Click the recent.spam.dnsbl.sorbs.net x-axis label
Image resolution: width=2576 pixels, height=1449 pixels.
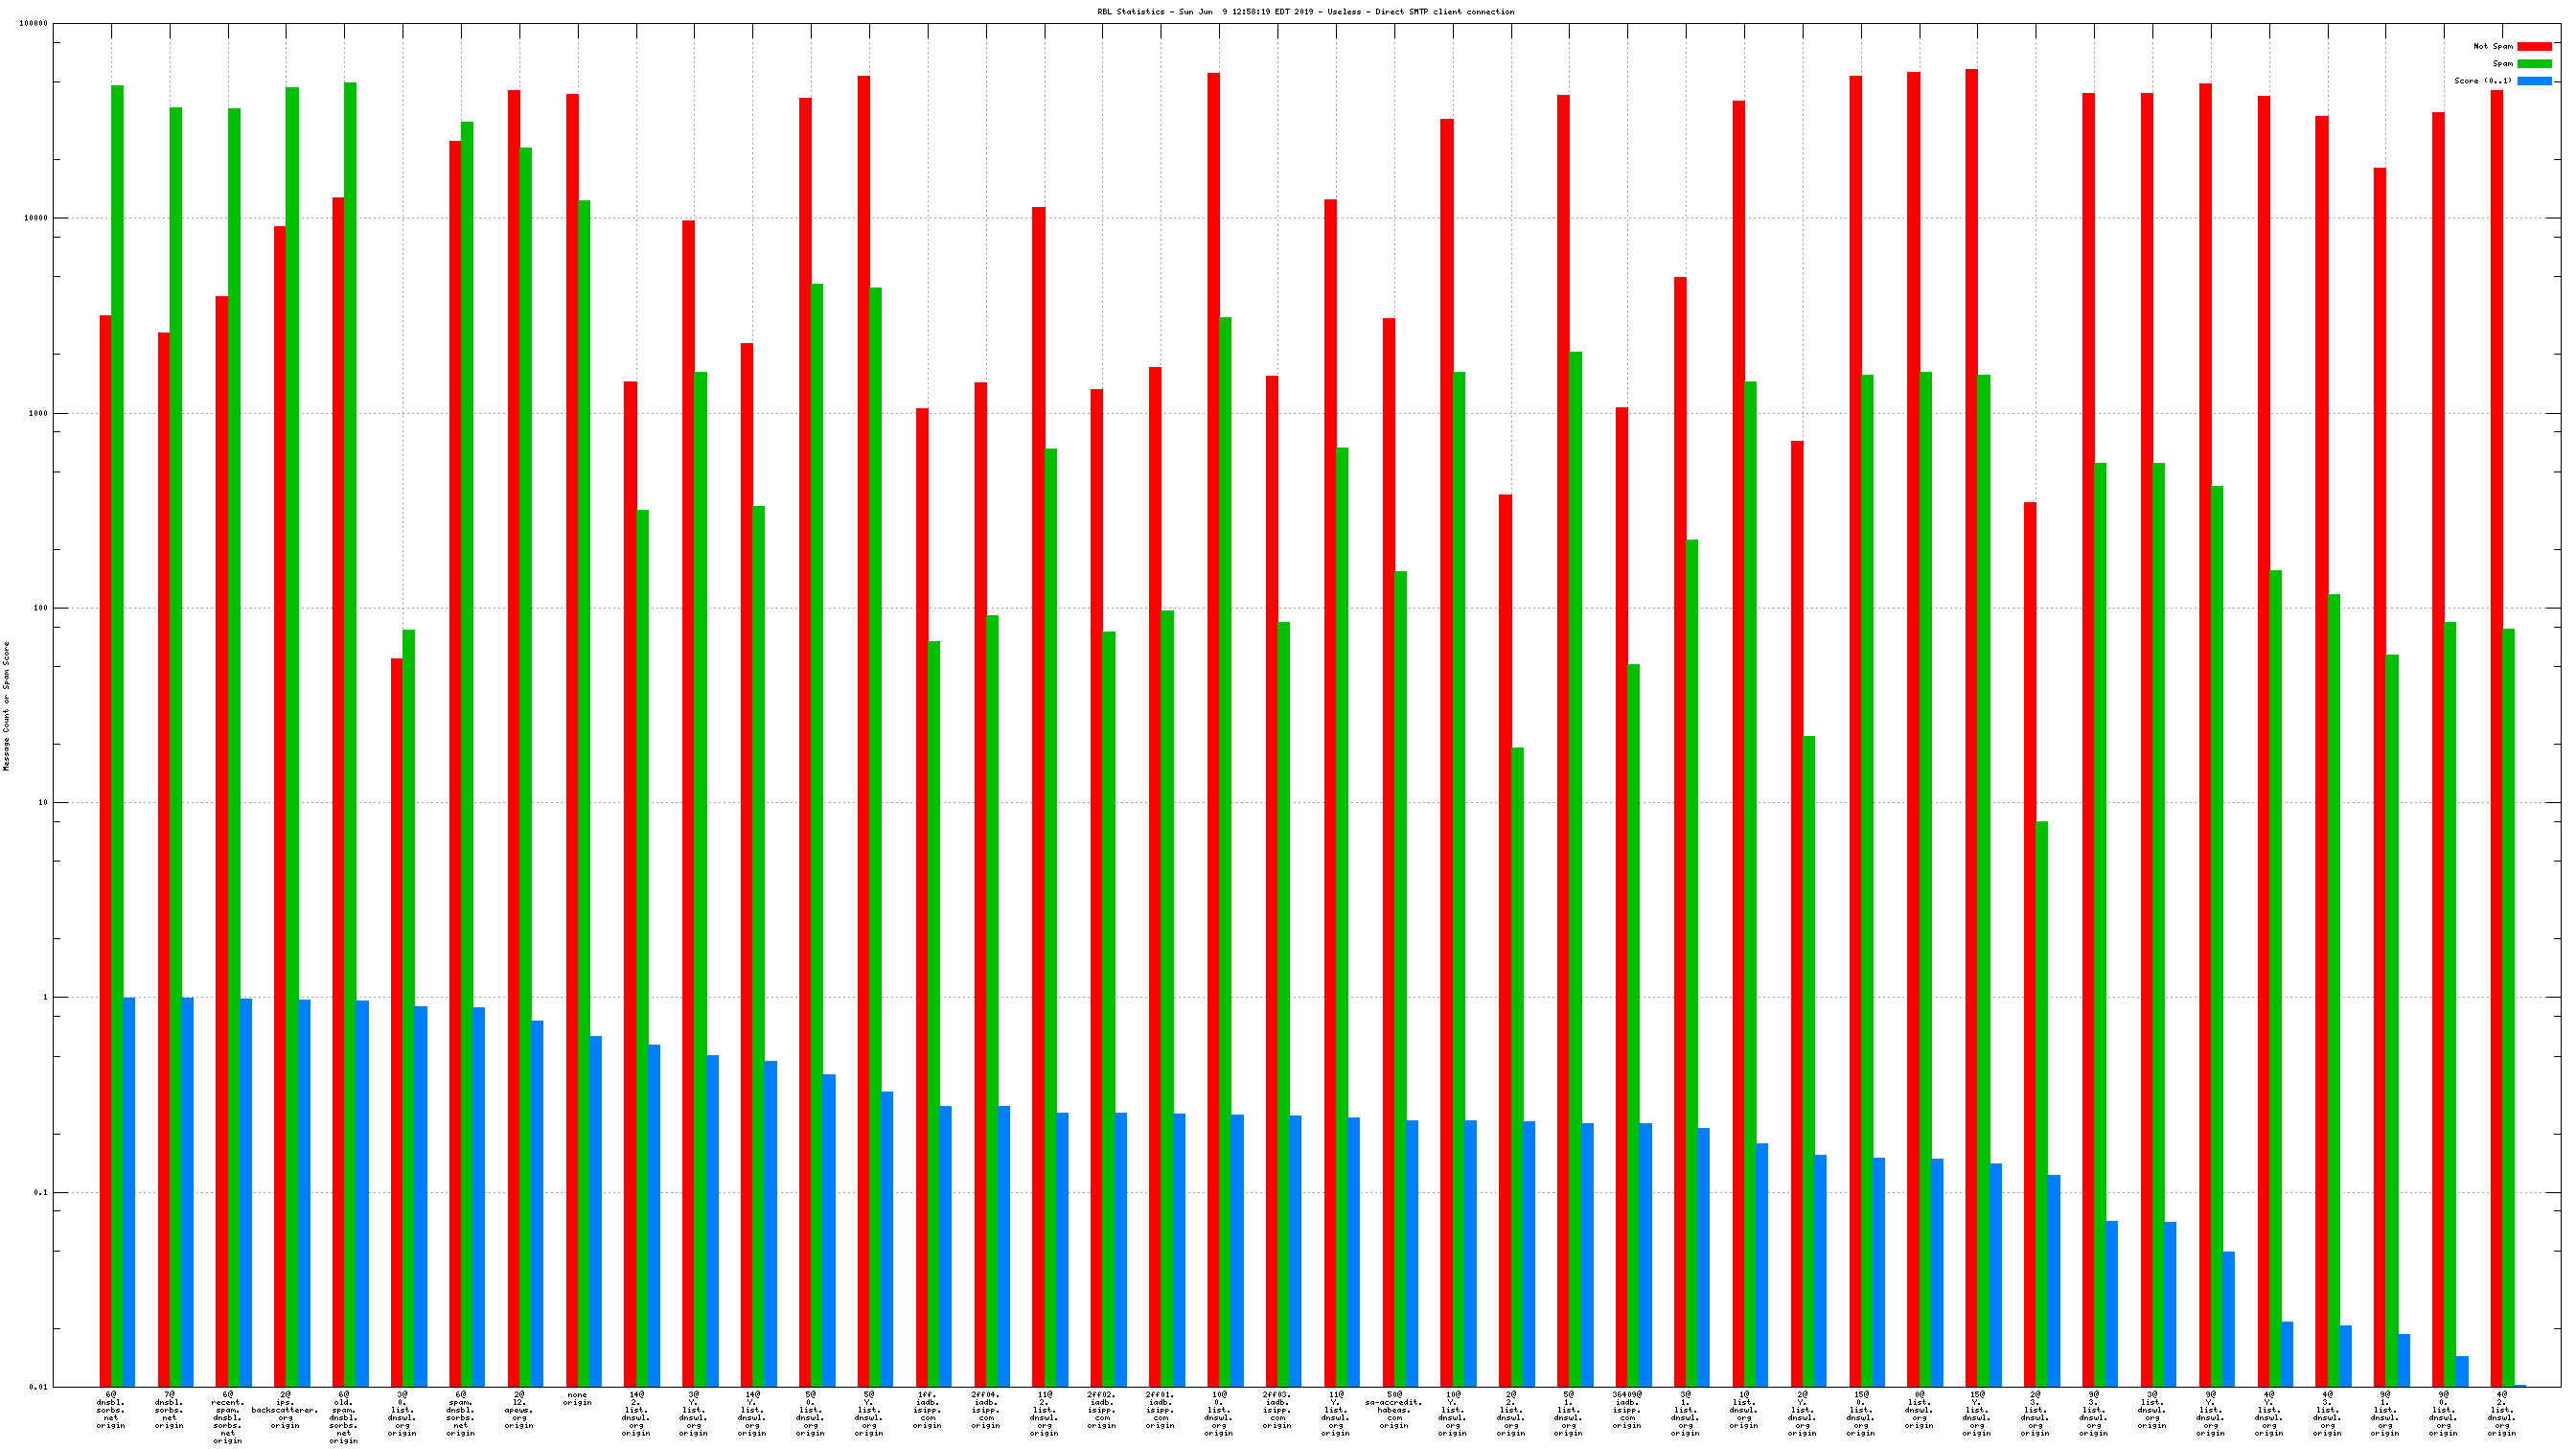228,1417
